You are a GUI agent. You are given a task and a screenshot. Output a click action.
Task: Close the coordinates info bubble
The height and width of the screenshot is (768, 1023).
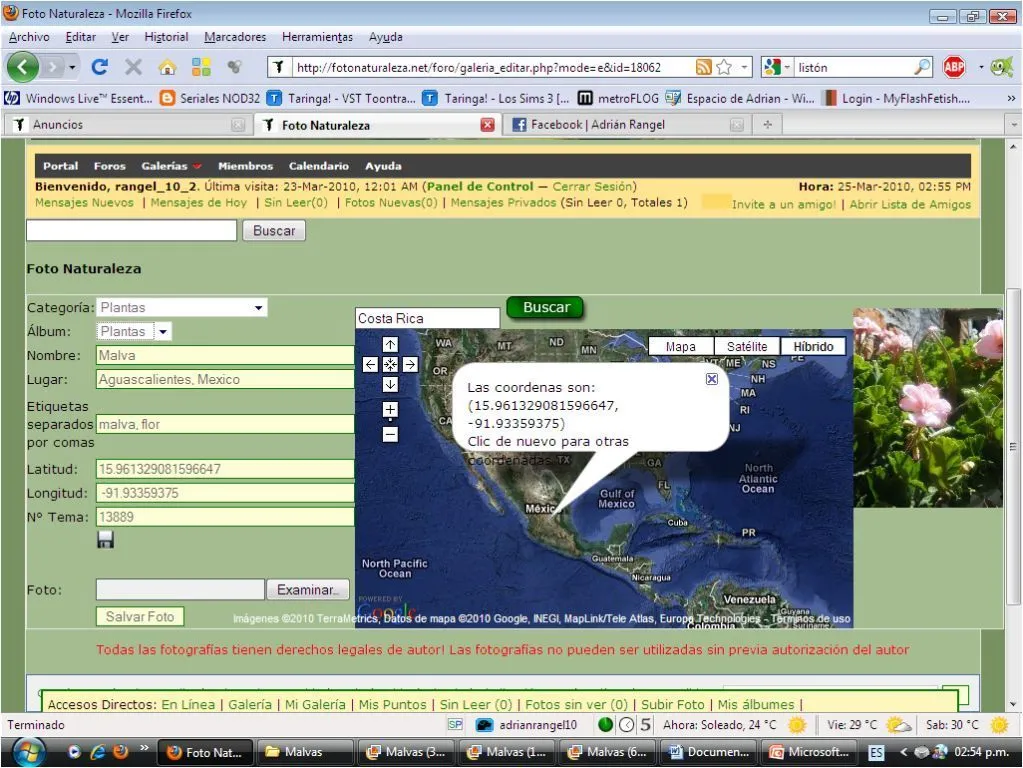pos(712,378)
